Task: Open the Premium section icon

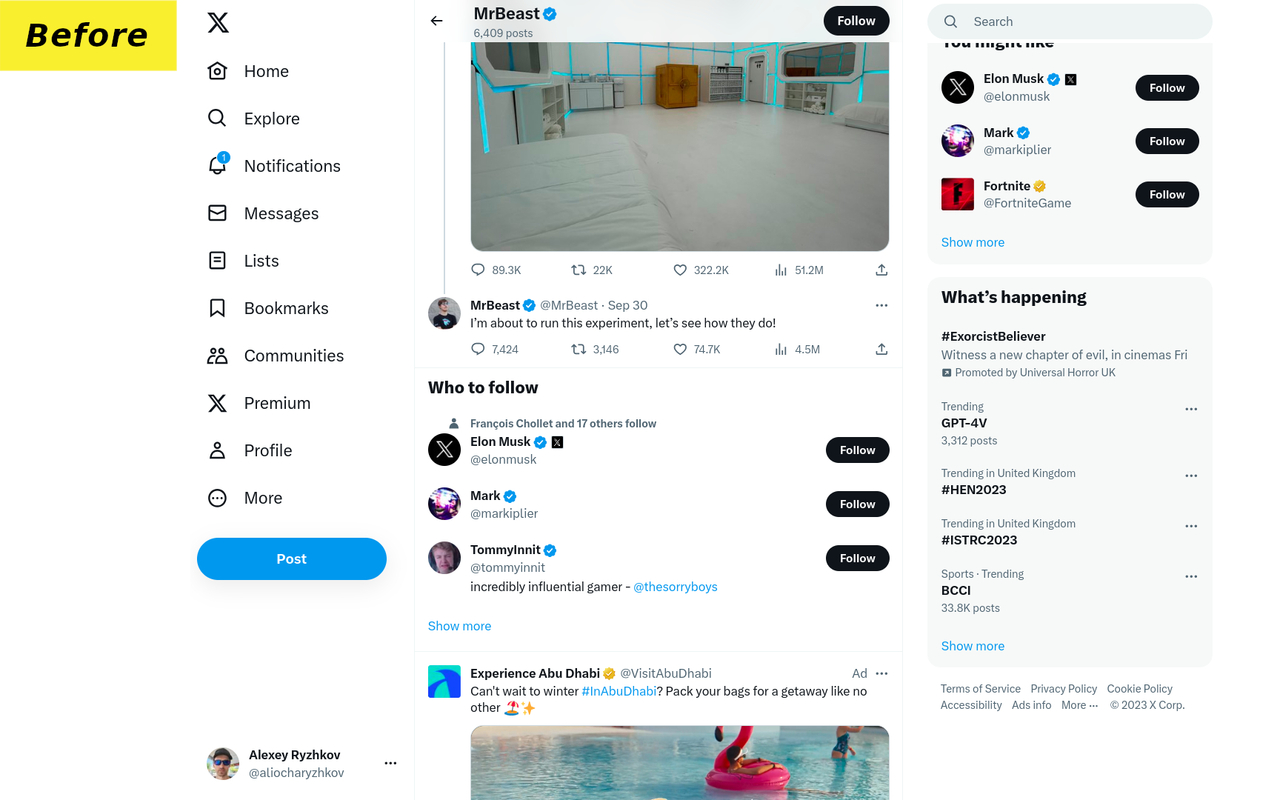Action: tap(218, 403)
